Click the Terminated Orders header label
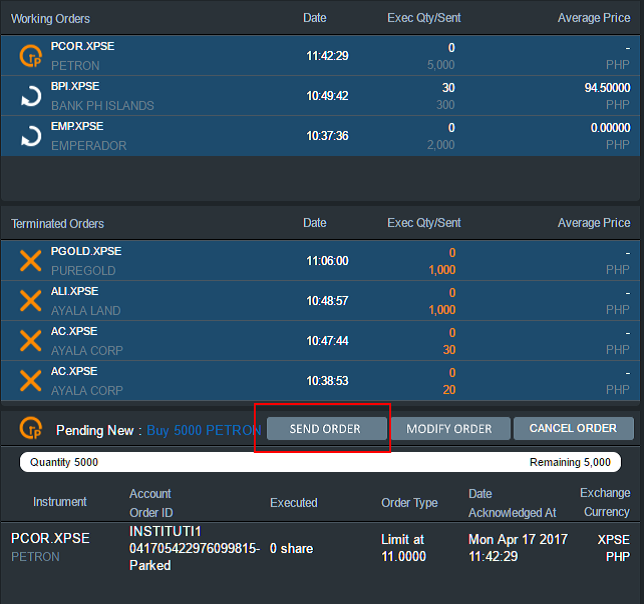644x604 pixels. click(58, 224)
